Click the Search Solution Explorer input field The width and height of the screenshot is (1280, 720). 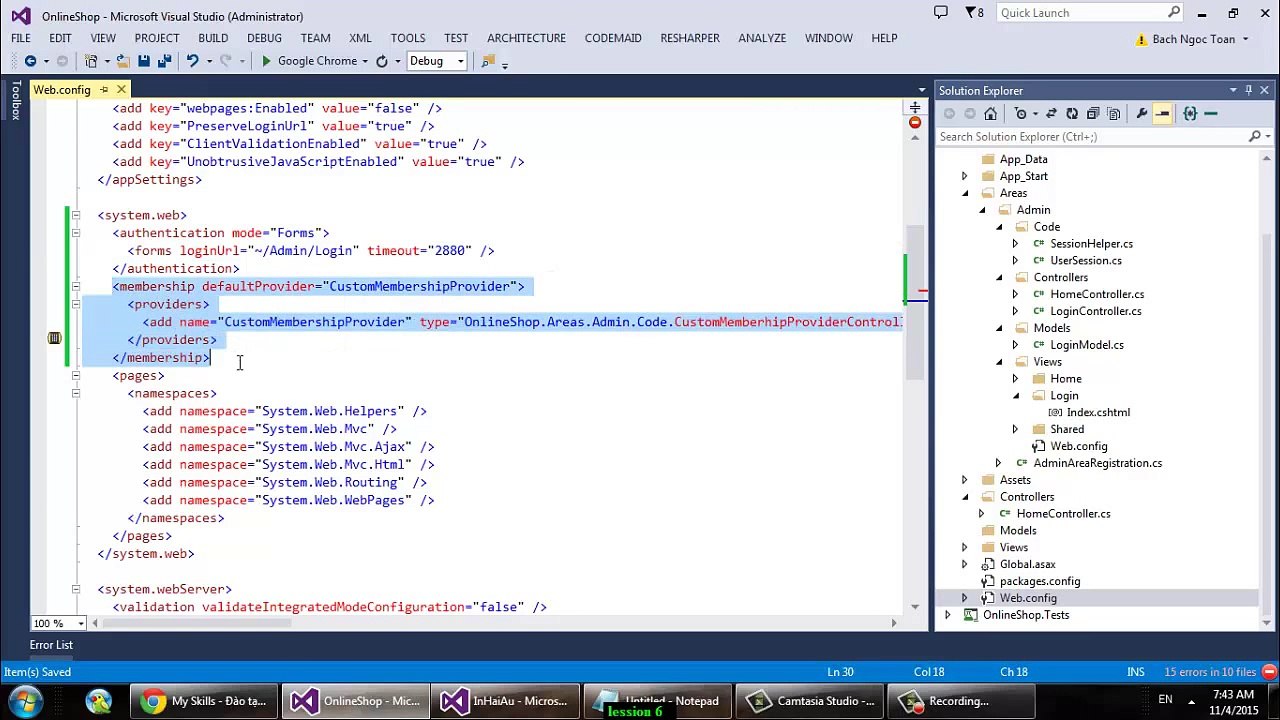click(x=1090, y=136)
